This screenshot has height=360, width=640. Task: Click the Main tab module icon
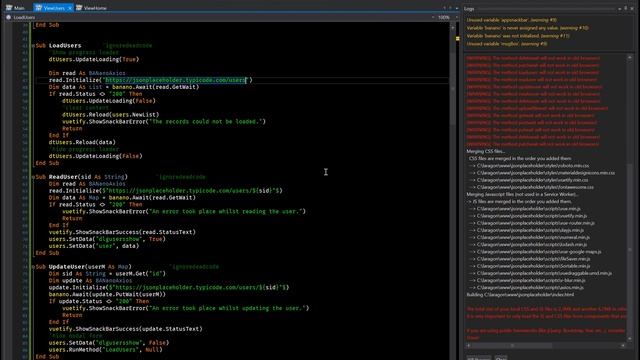(9, 8)
